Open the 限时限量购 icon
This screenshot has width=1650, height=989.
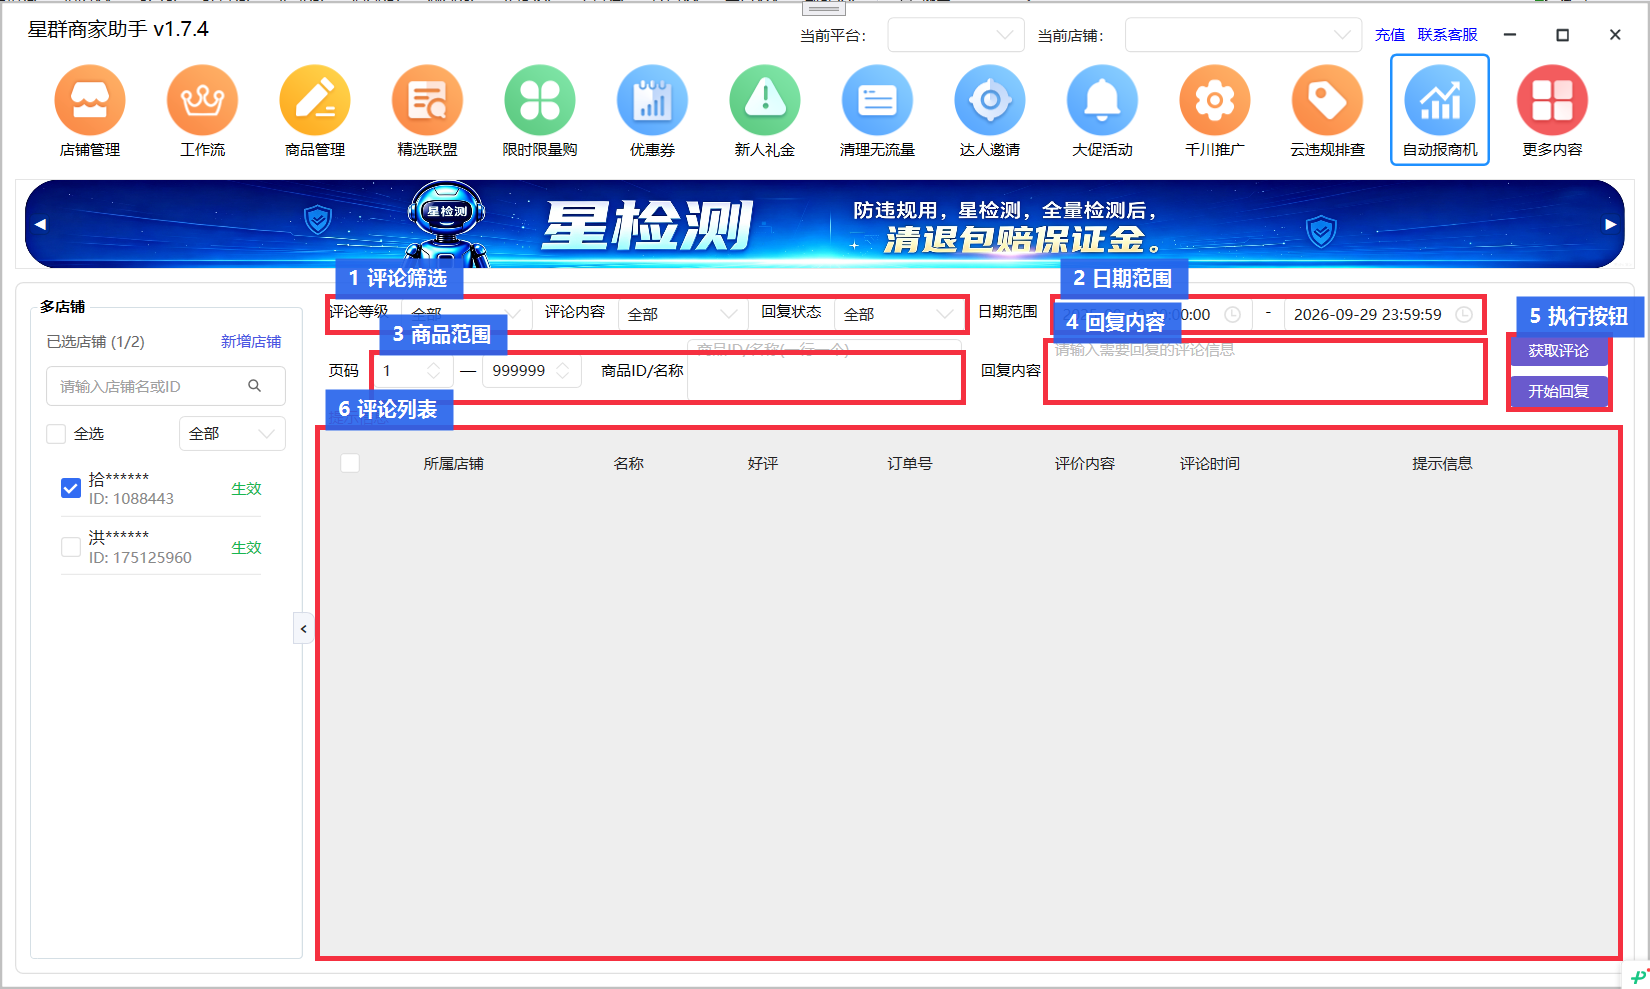click(540, 111)
